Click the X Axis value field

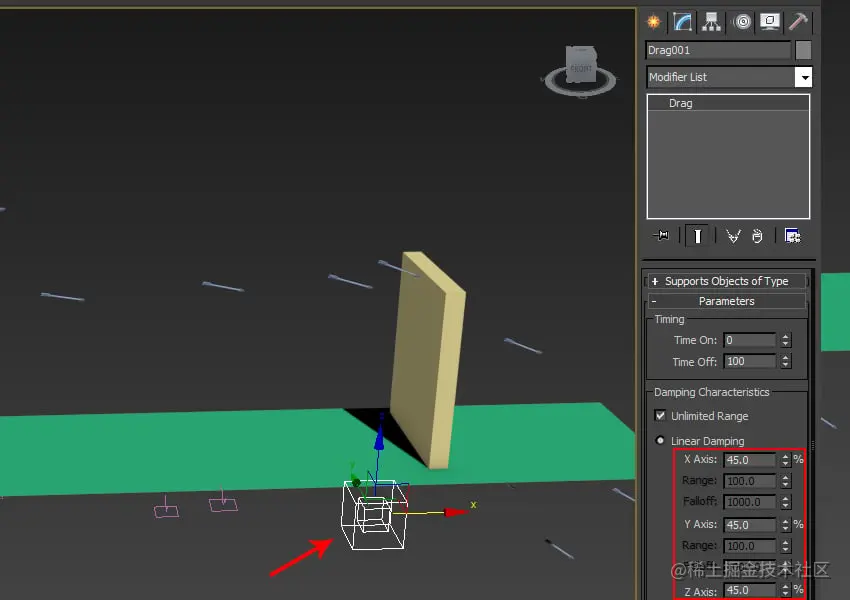click(x=750, y=460)
